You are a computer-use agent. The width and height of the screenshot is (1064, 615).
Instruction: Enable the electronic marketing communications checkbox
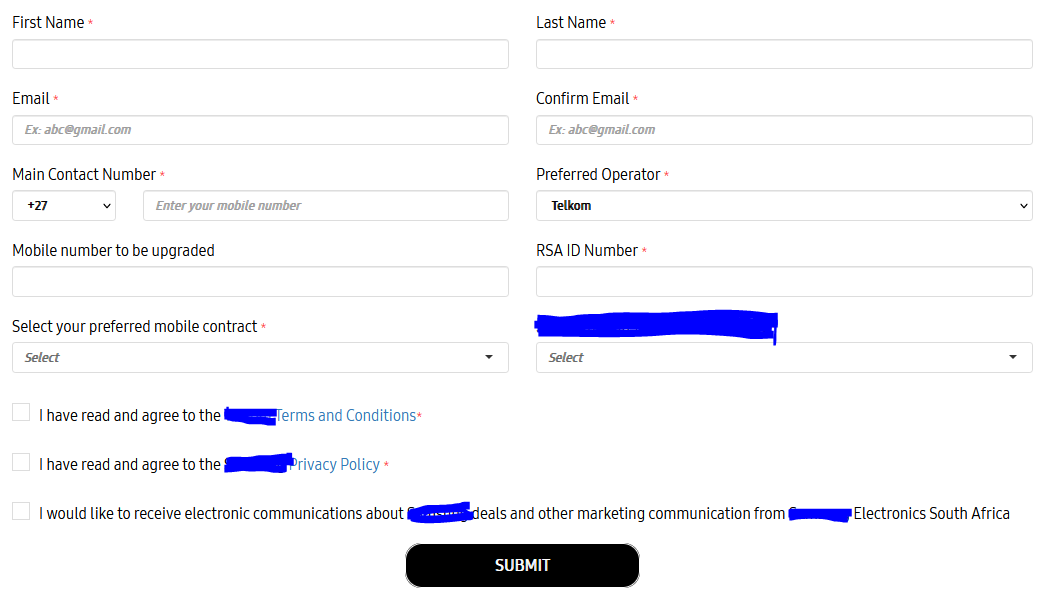click(21, 511)
